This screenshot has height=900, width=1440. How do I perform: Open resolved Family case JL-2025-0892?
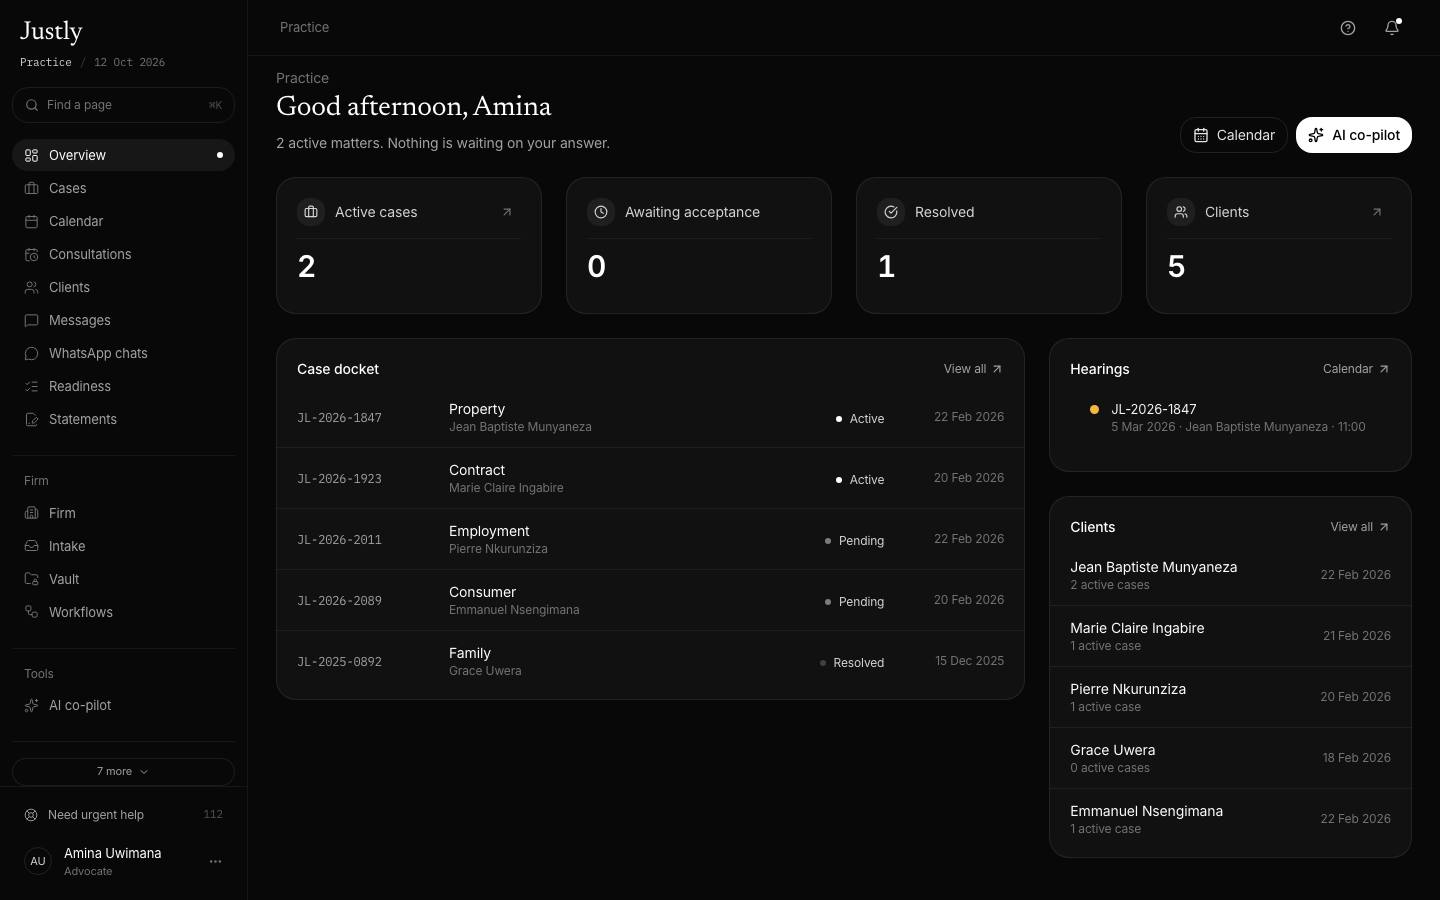[650, 661]
